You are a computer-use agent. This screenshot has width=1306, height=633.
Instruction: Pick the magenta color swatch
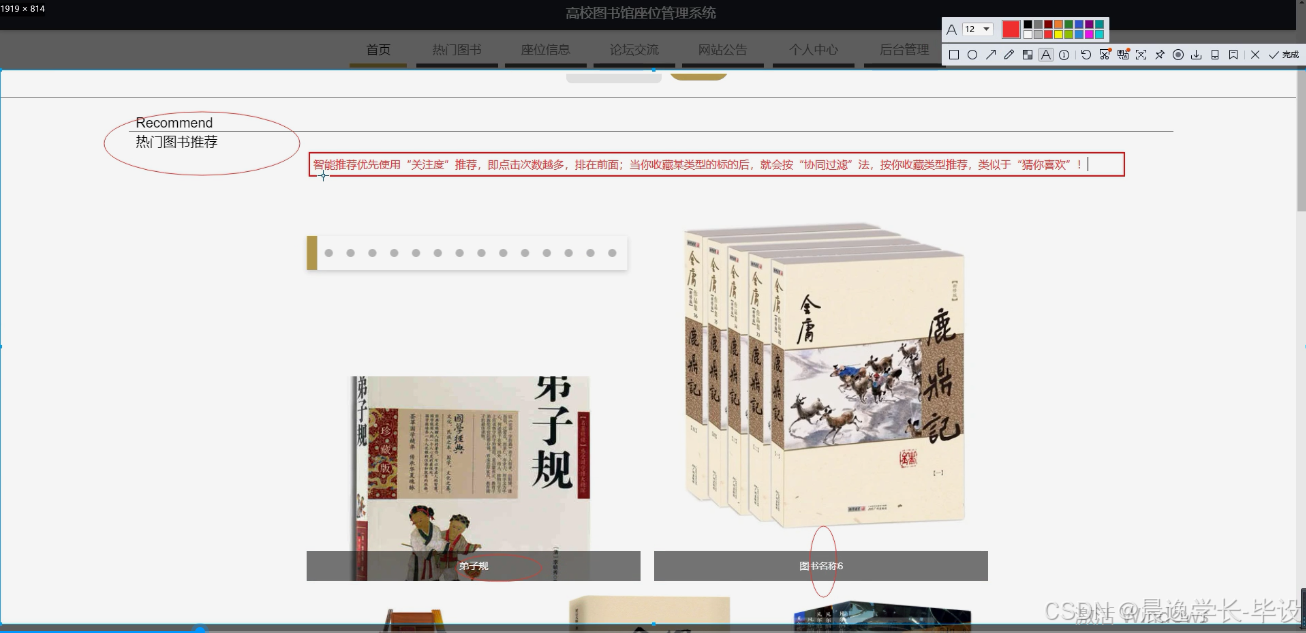click(1089, 34)
